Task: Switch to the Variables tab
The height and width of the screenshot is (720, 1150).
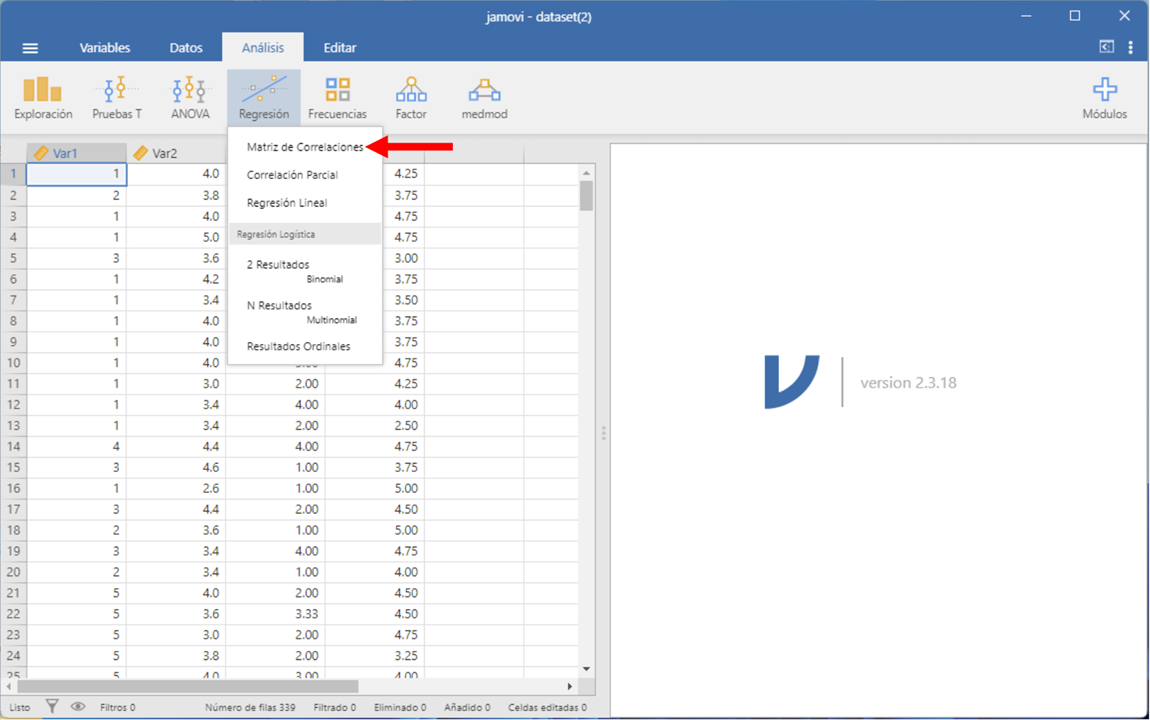Action: coord(105,48)
